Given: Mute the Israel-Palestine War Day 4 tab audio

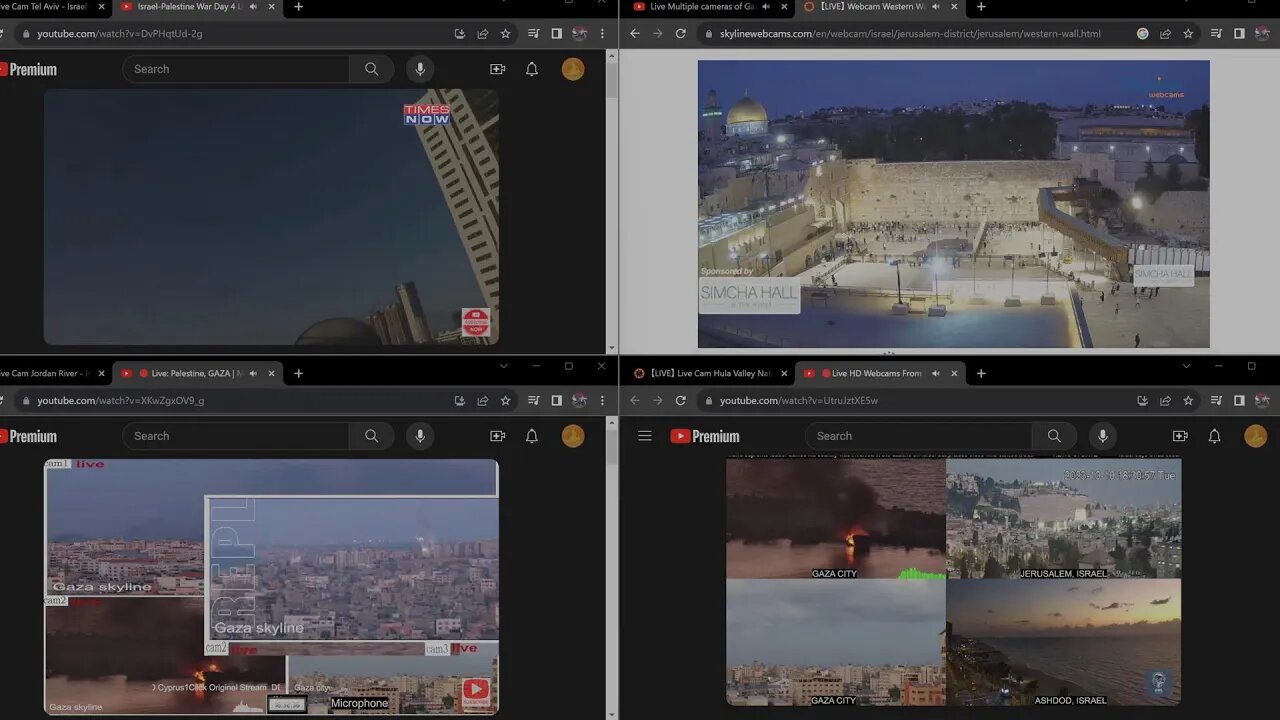Looking at the screenshot, I should (253, 7).
